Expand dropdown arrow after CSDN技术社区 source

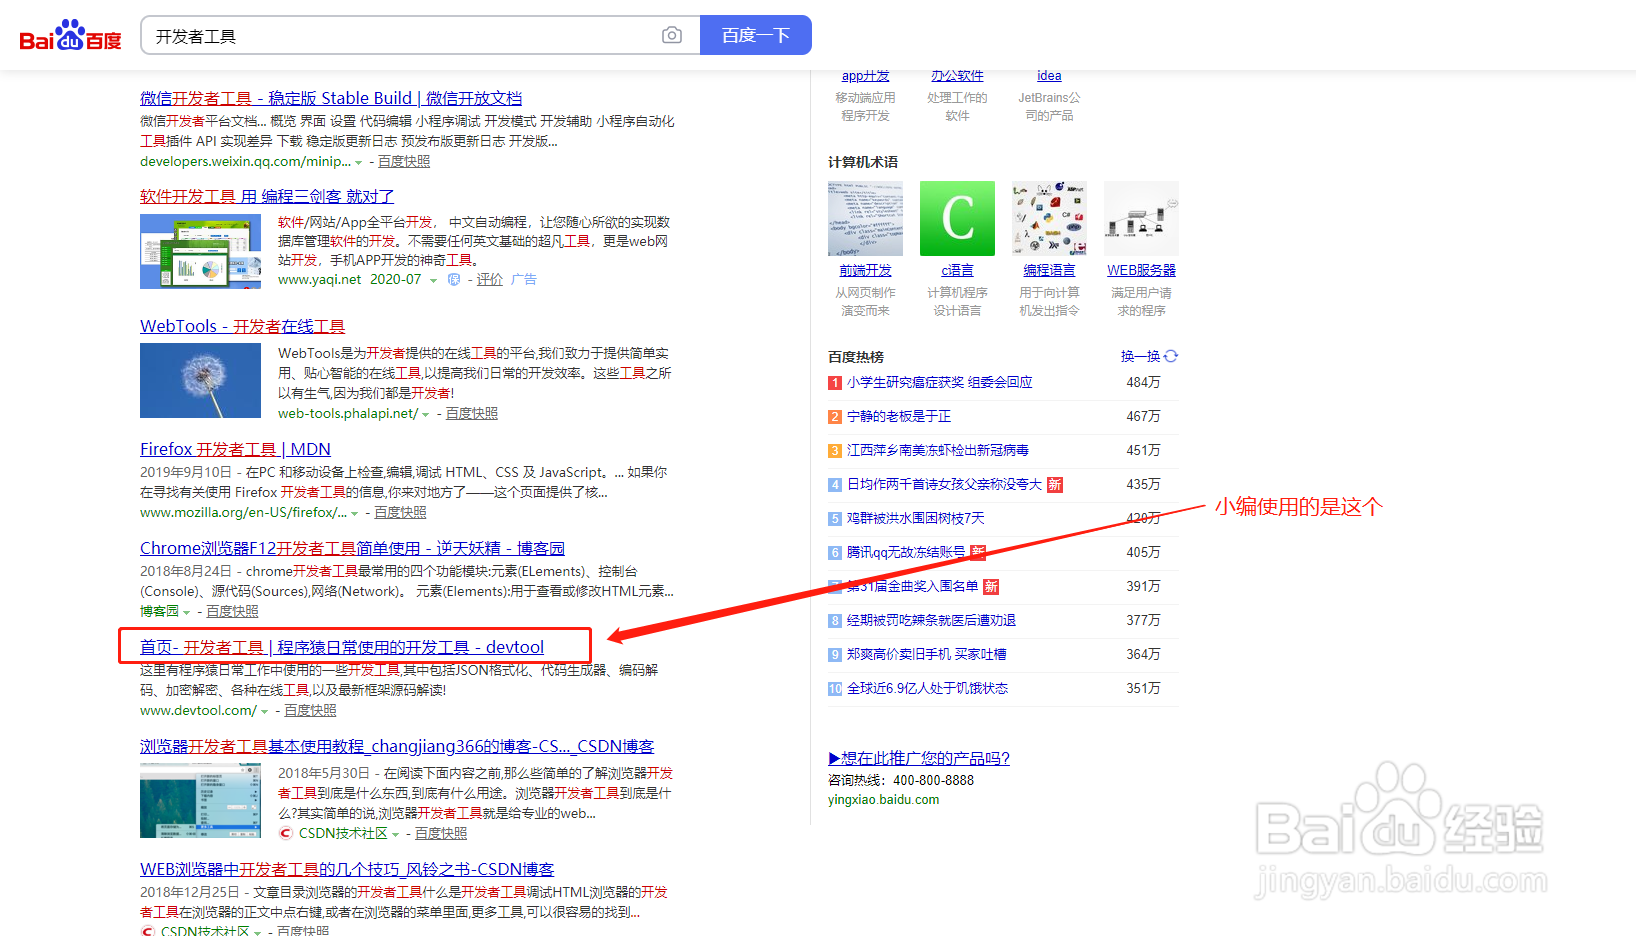396,834
